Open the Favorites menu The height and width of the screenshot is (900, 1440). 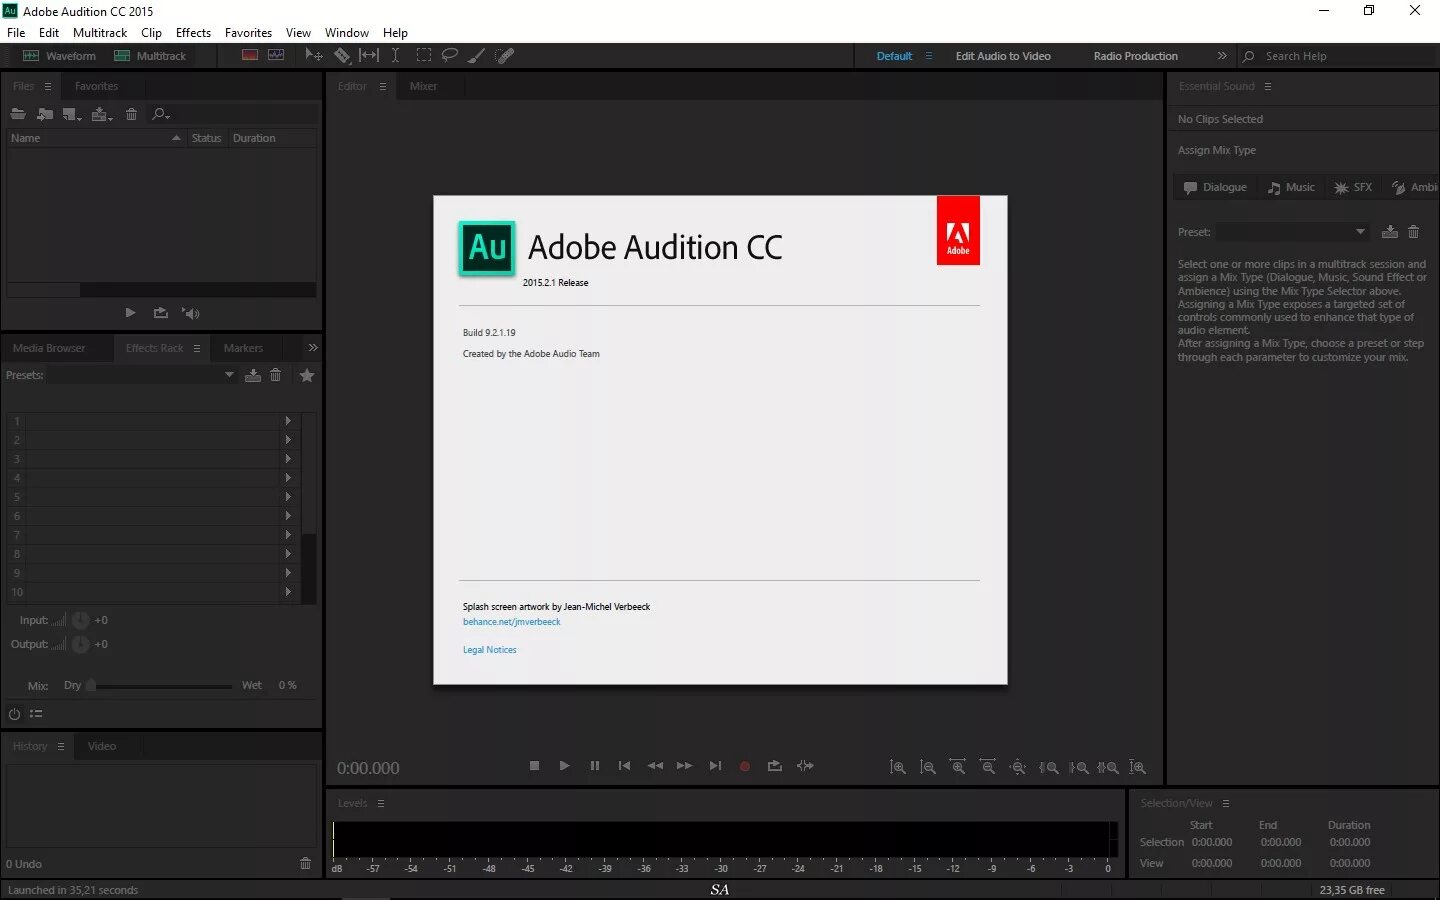[x=248, y=32]
